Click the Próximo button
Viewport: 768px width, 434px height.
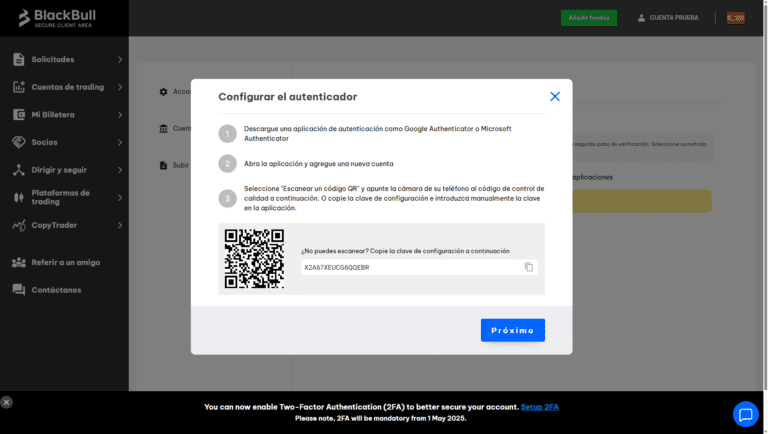[512, 330]
